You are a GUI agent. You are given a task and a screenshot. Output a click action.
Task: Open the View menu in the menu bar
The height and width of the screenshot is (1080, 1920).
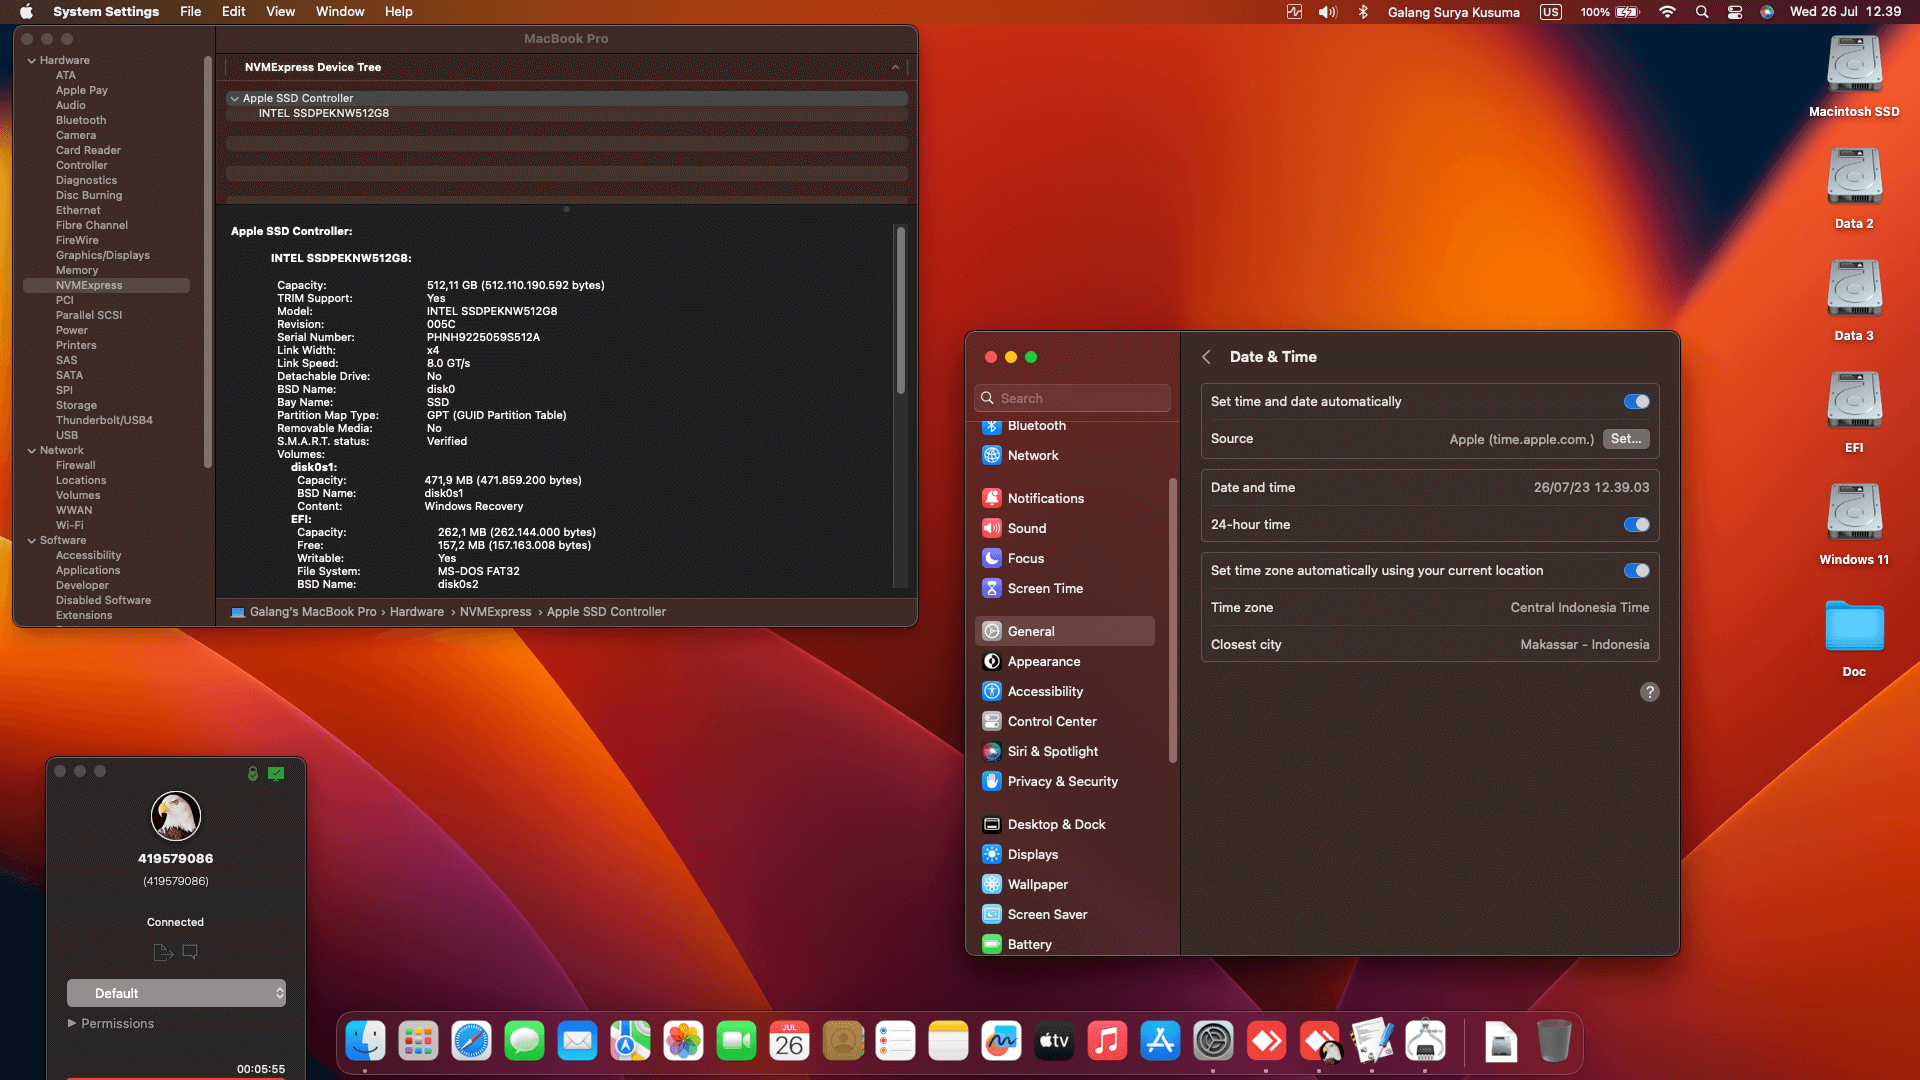click(280, 11)
